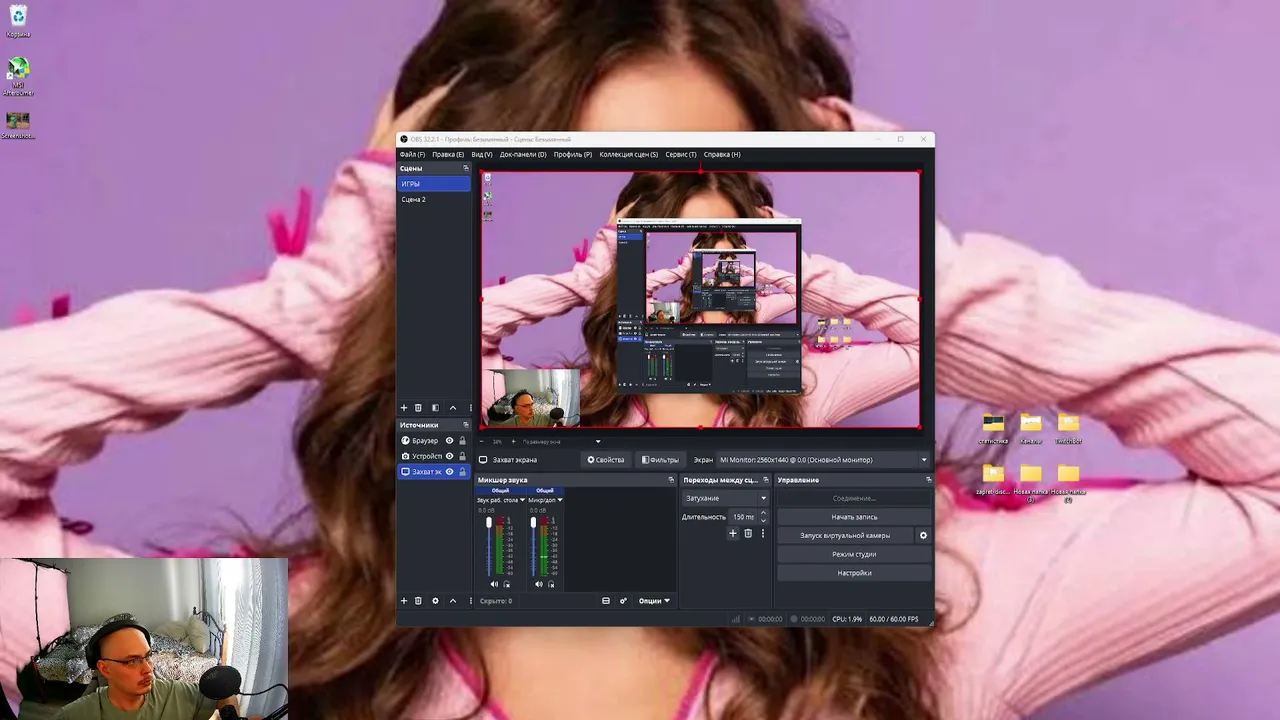Open the Правка (E) menu
This screenshot has width=1280, height=720.
point(448,155)
